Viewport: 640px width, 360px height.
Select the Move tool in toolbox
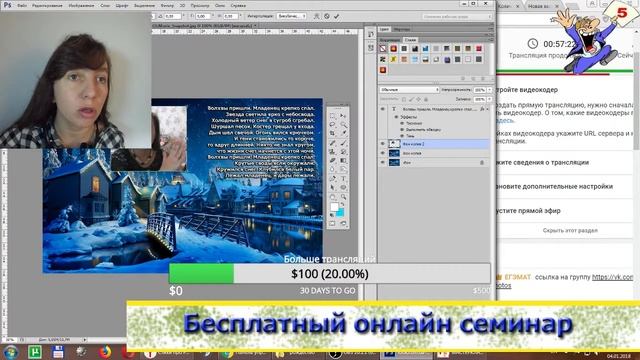tap(343, 116)
